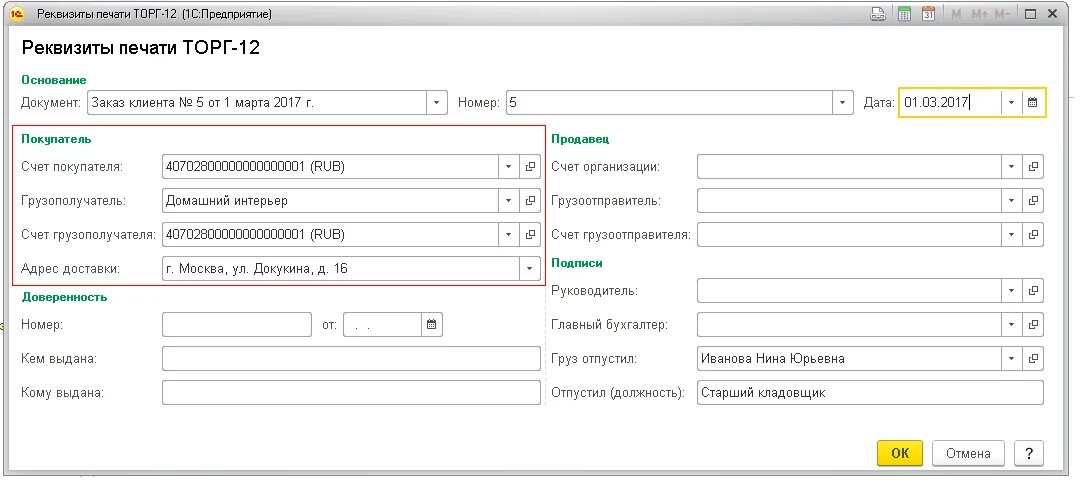Expand the Груз отпустил dropdown
Image resolution: width=1080 pixels, height=487 pixels.
(x=1011, y=359)
